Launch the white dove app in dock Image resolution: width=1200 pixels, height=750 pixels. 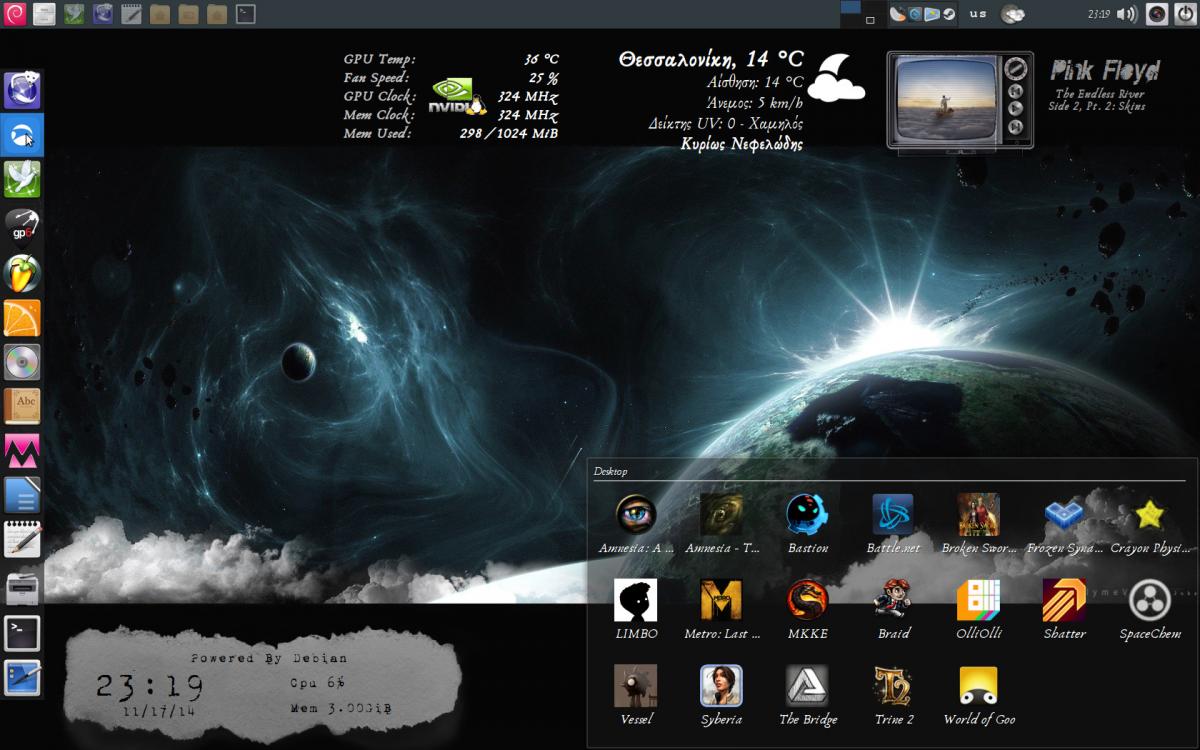click(22, 180)
